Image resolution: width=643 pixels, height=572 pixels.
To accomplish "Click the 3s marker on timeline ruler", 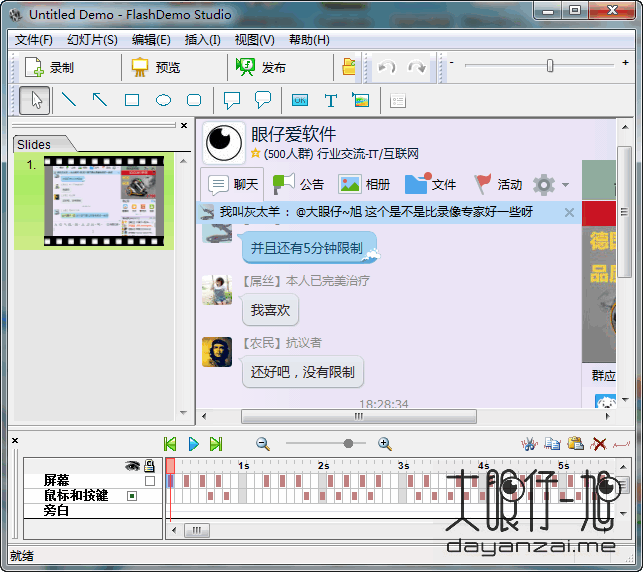I will (x=403, y=466).
